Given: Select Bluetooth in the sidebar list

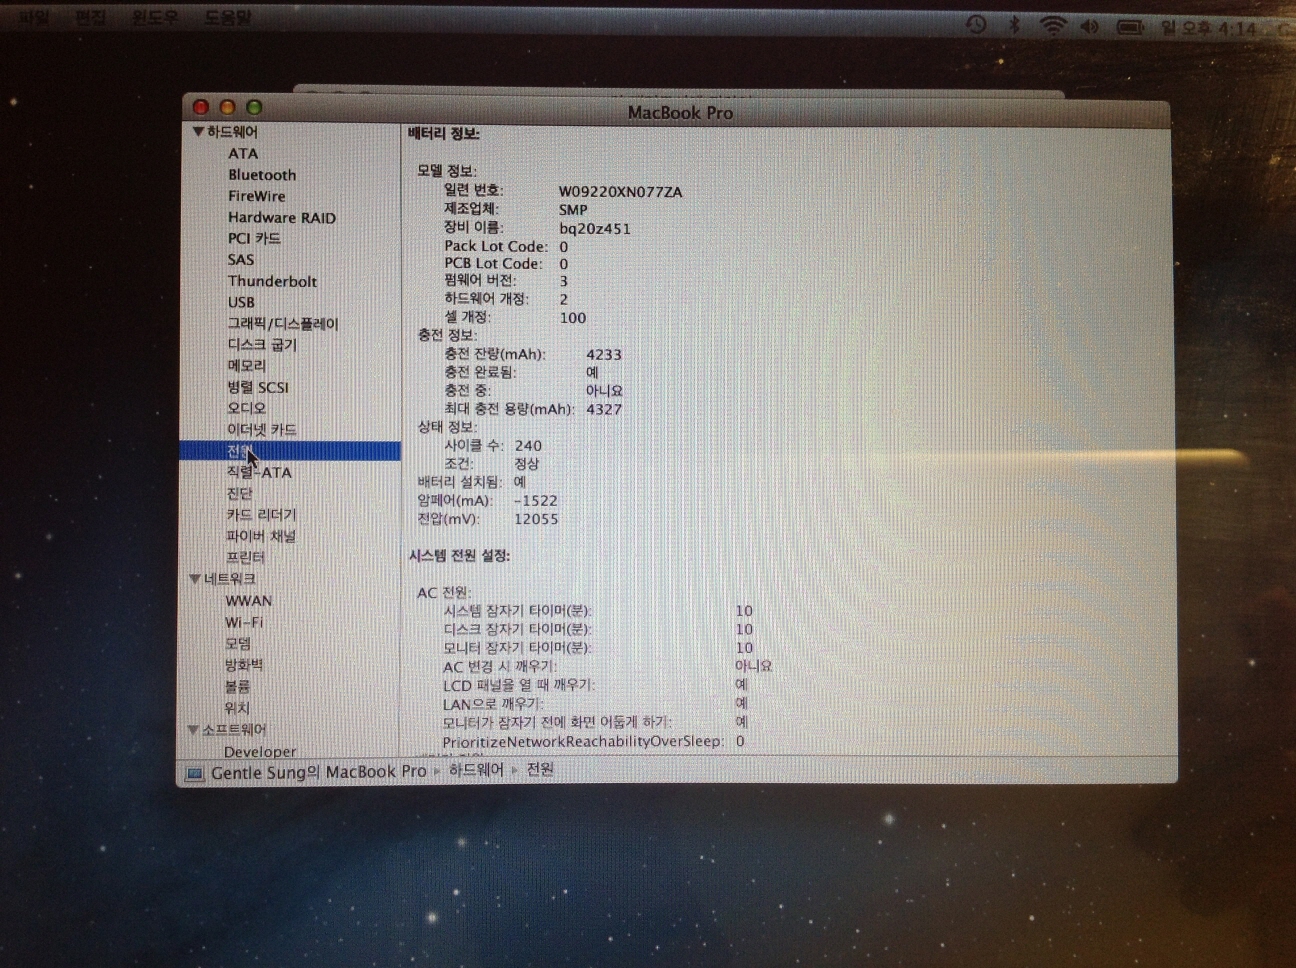Looking at the screenshot, I should point(262,175).
